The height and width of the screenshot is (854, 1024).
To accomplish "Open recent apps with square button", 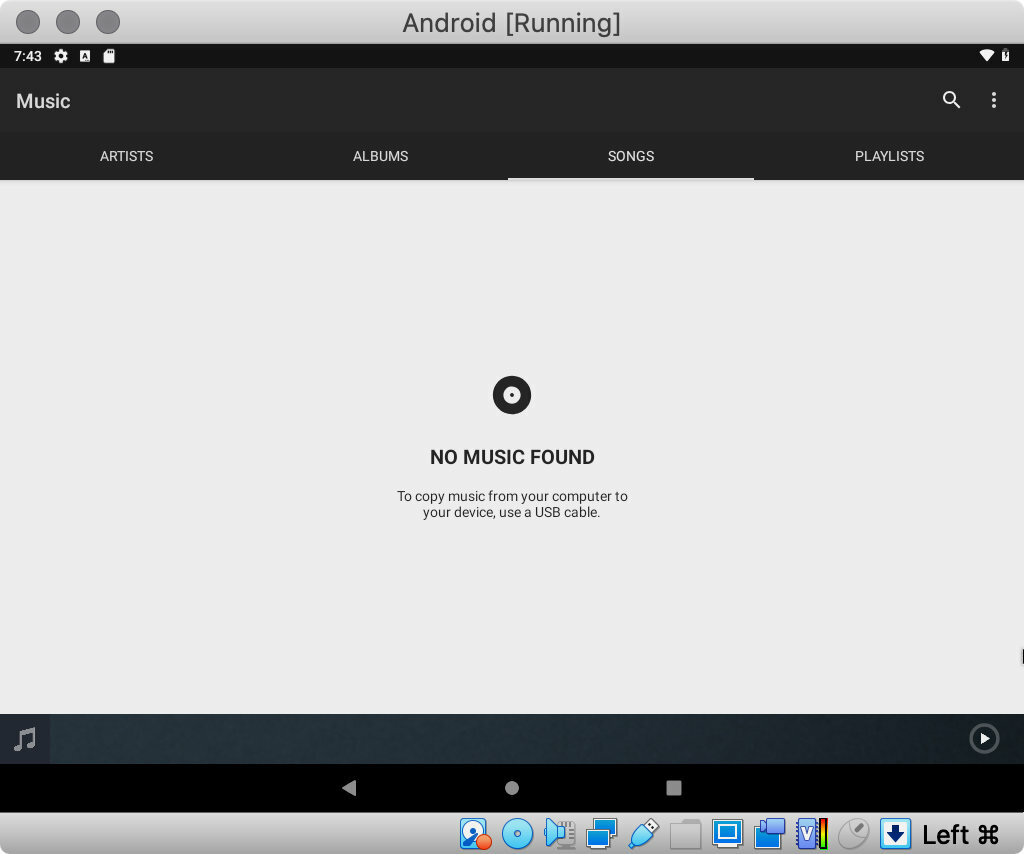I will point(674,788).
